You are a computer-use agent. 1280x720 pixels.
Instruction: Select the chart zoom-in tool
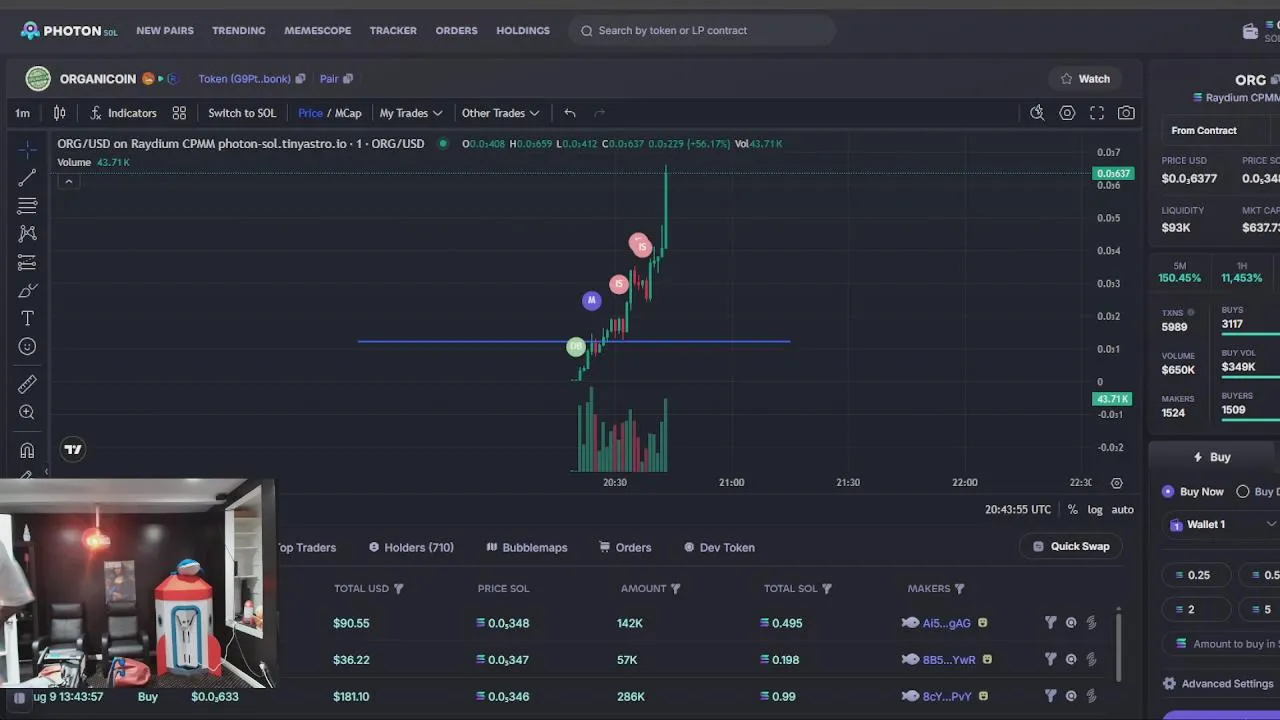tap(27, 412)
